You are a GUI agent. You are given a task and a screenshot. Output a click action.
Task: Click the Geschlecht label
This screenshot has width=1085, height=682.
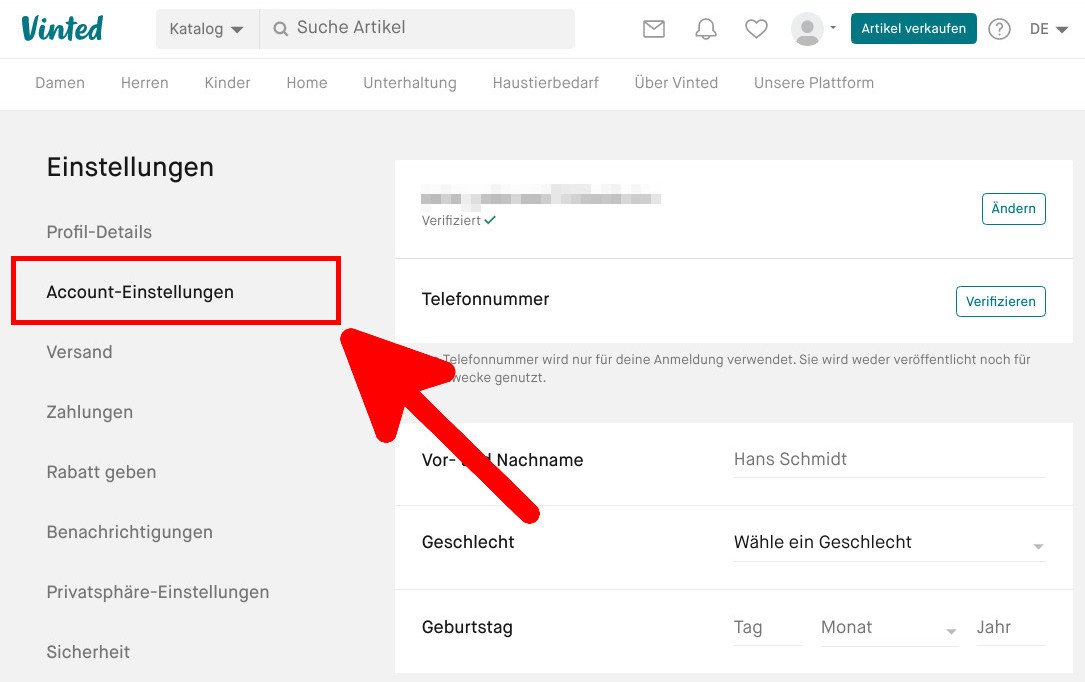(468, 542)
